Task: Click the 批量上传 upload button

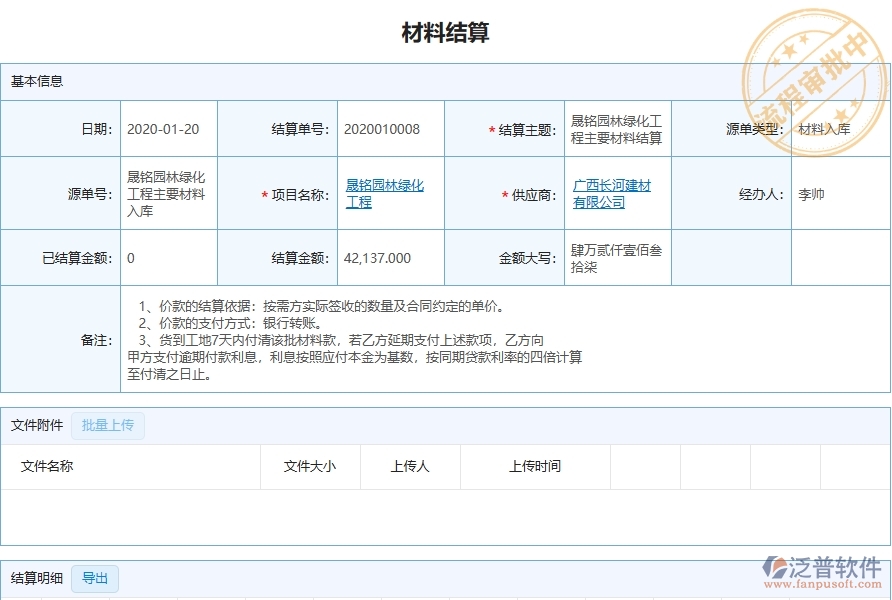Action: (107, 425)
